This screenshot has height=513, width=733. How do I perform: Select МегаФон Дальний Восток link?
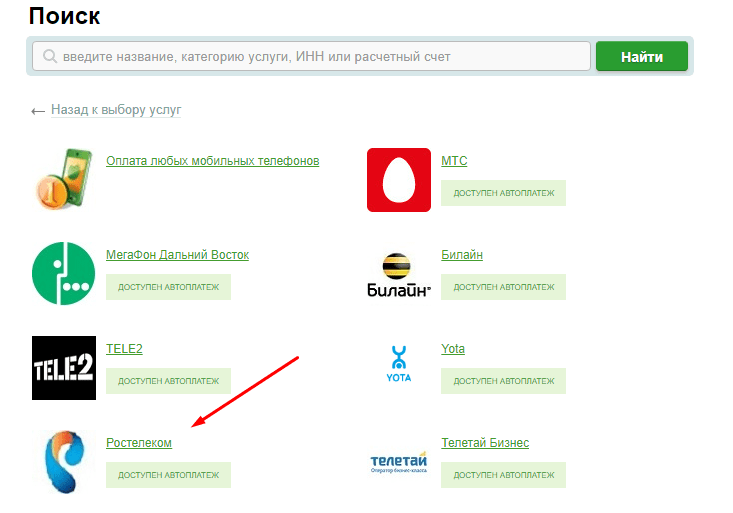point(177,255)
